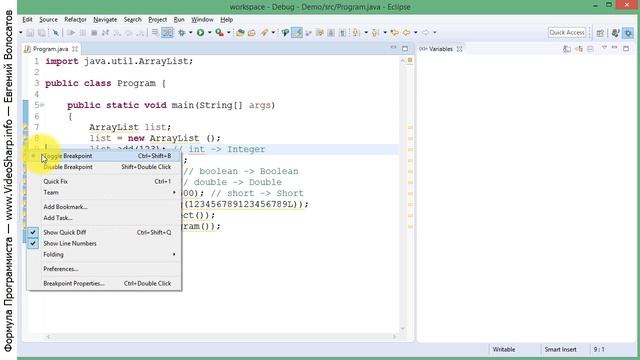Click the Suspend debug icon
640x360 pixels.
(x=82, y=33)
